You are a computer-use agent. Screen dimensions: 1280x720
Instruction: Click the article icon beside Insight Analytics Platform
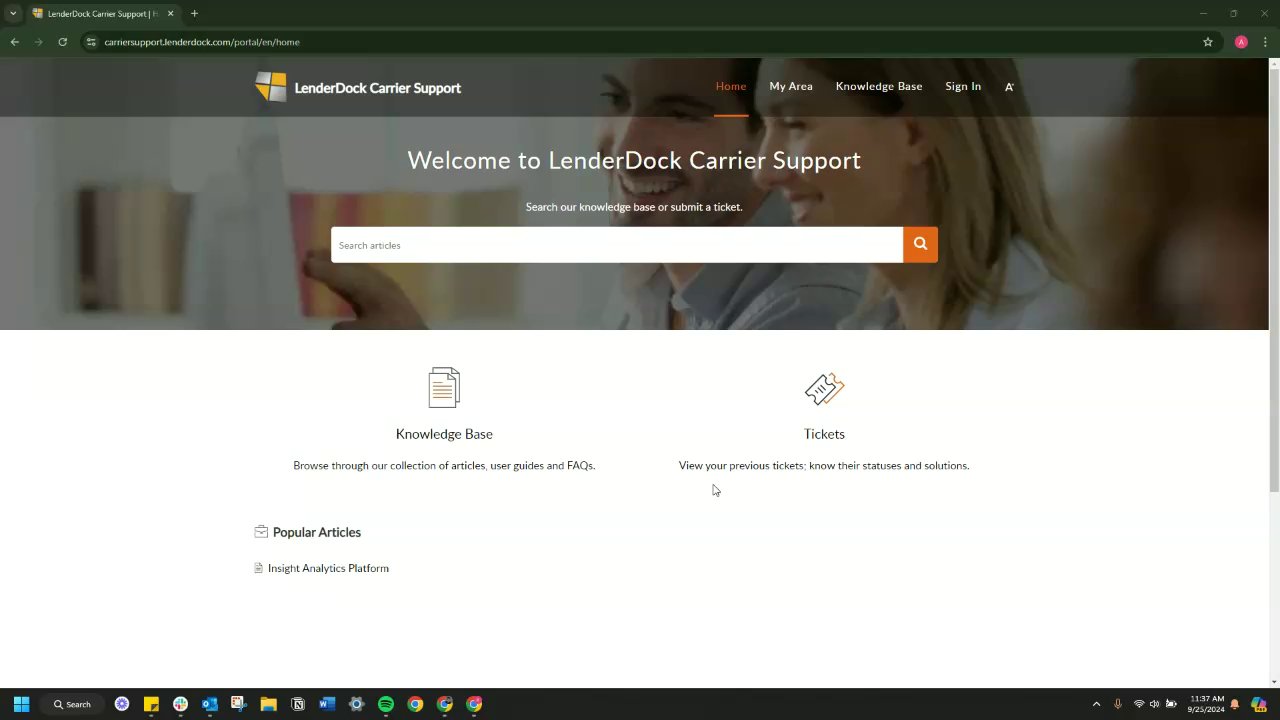coord(258,568)
